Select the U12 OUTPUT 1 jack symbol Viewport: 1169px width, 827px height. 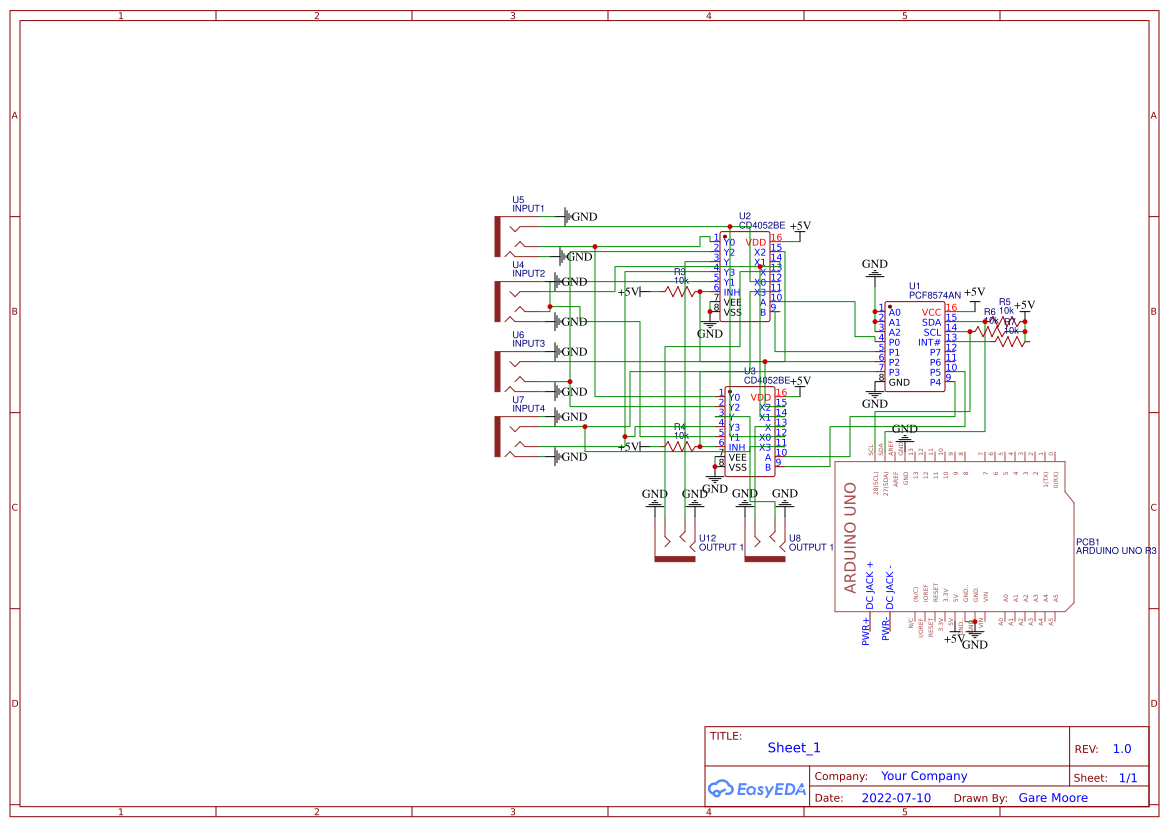674,558
